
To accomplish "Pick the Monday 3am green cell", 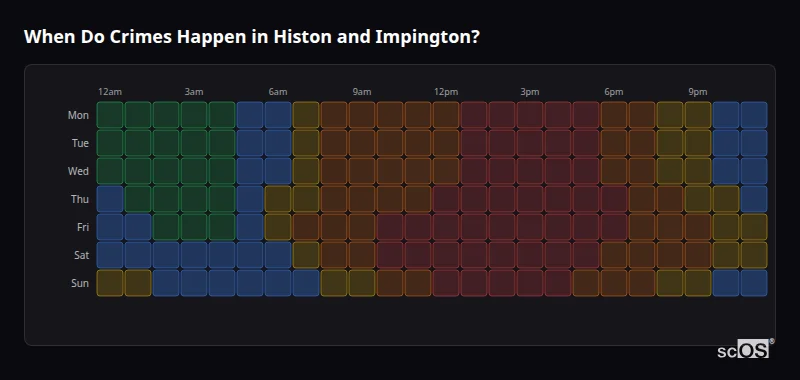I will tap(194, 115).
